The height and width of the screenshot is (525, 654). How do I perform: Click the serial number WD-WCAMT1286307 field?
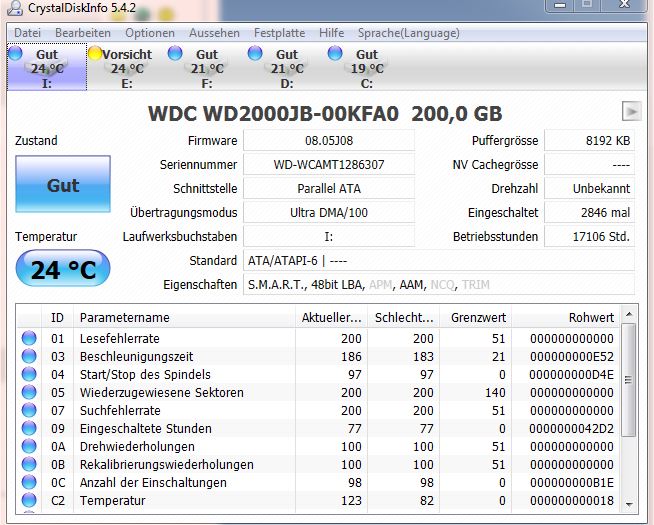329,164
